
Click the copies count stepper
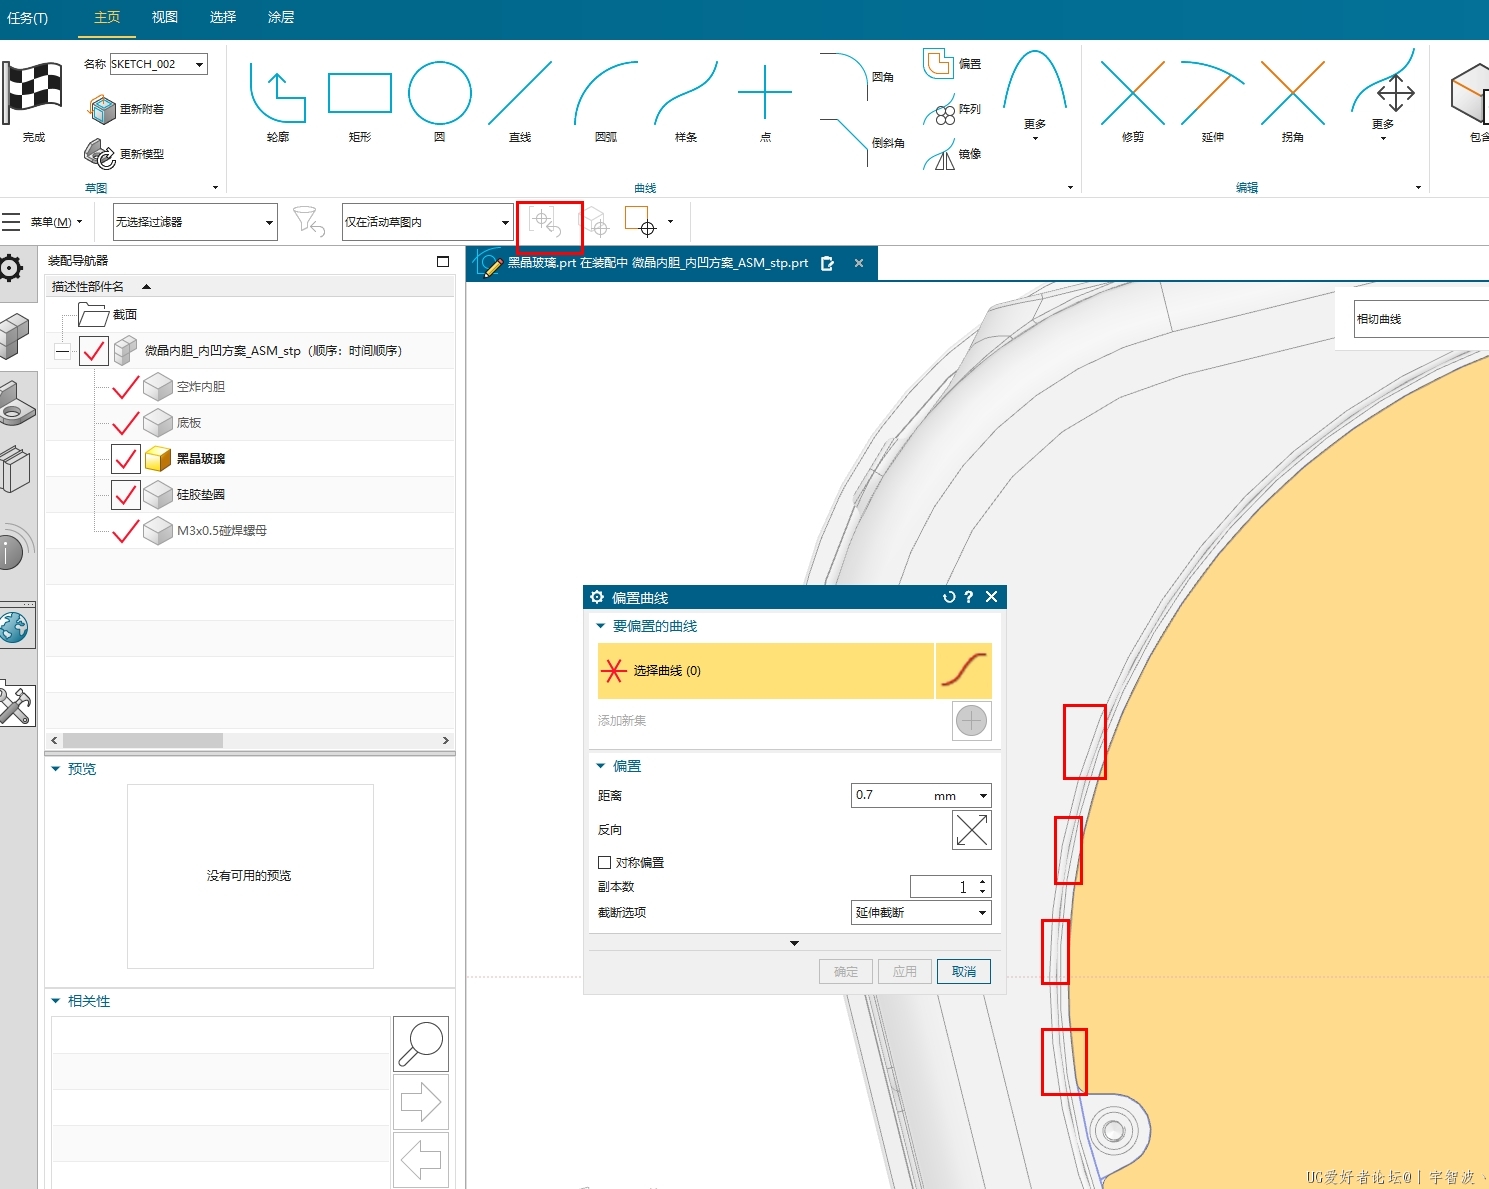click(x=983, y=887)
